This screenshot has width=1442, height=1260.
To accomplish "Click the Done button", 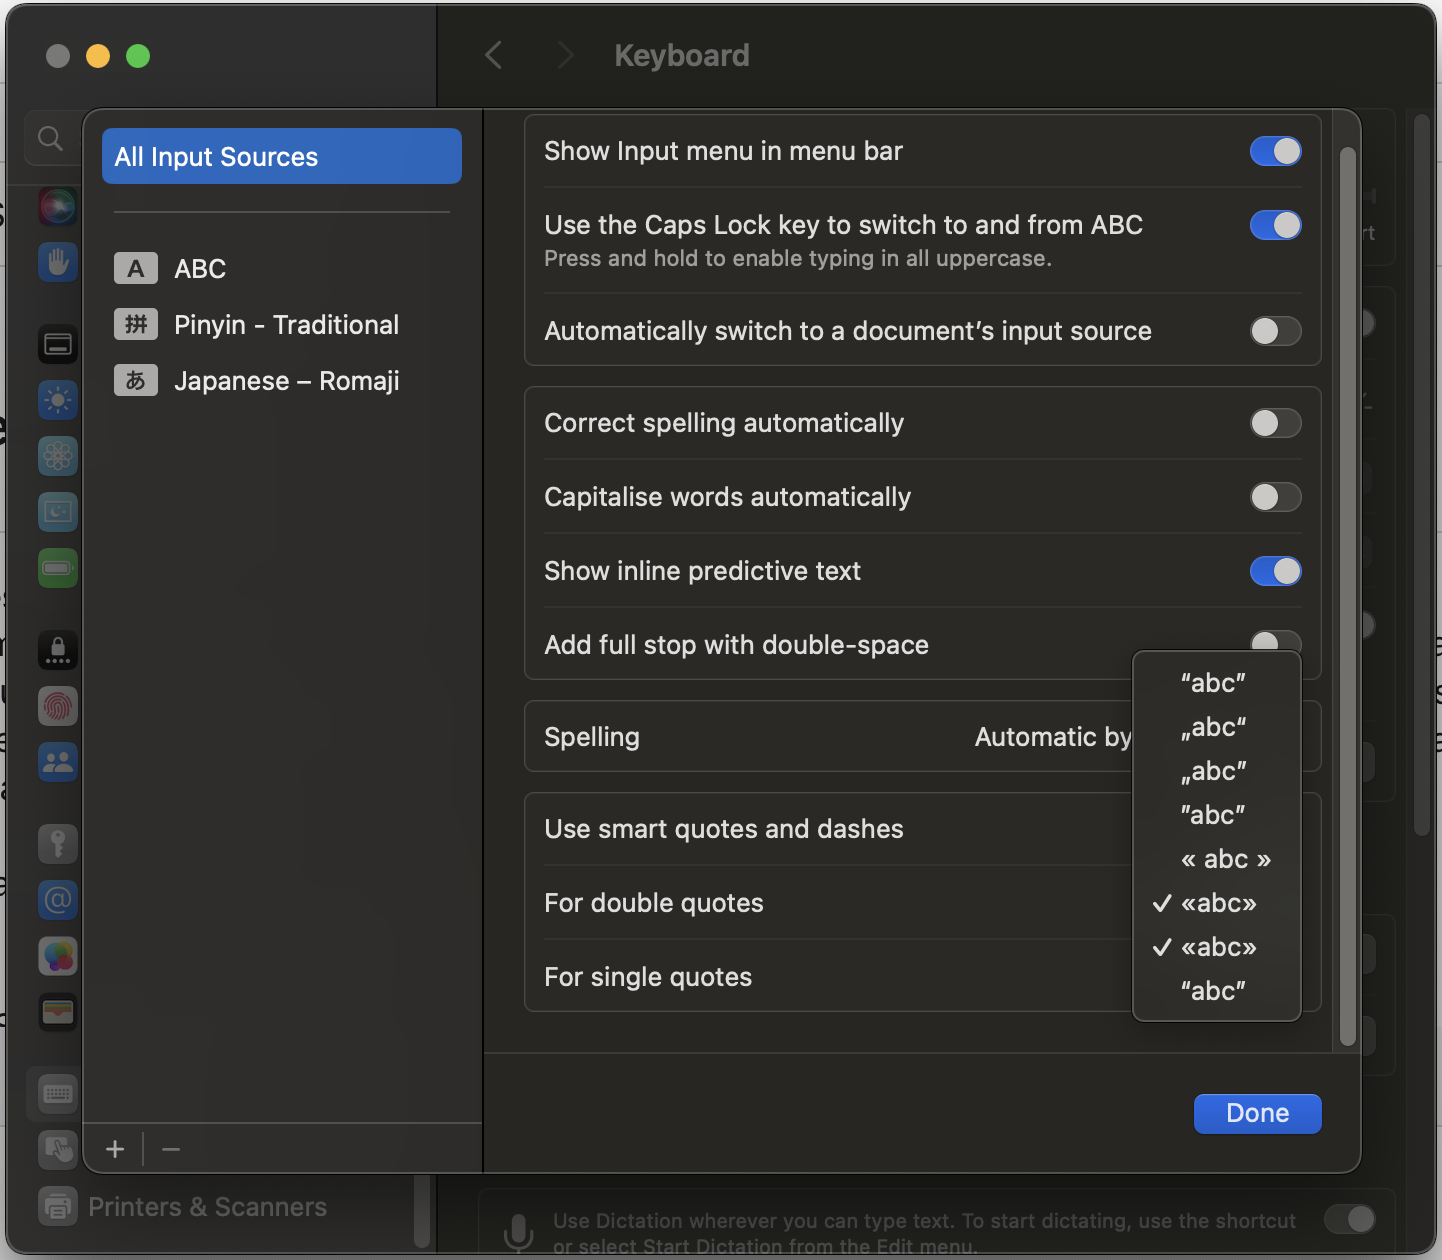I will click(x=1257, y=1113).
